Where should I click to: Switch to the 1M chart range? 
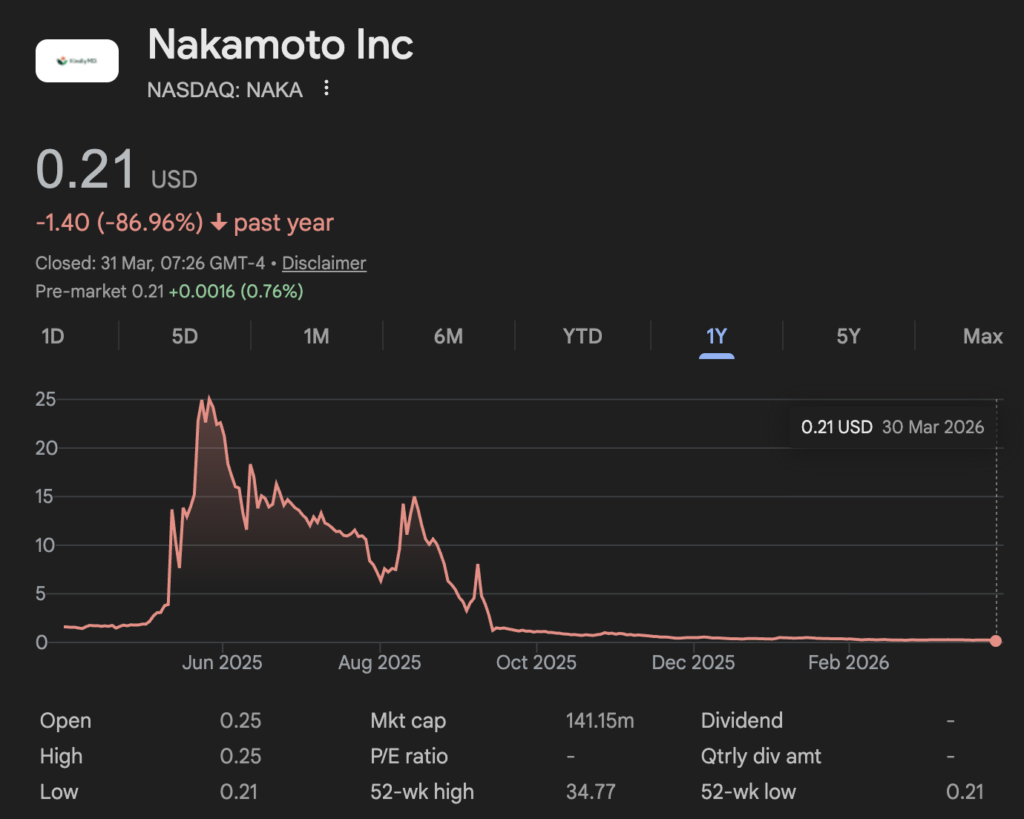(x=316, y=337)
